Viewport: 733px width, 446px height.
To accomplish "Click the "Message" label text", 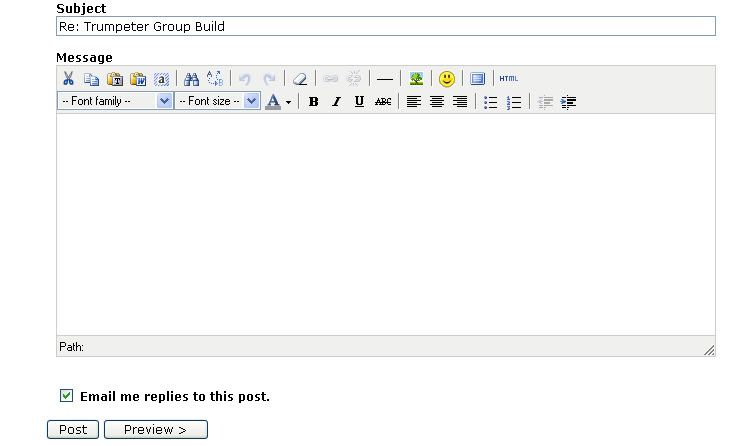I will (84, 58).
